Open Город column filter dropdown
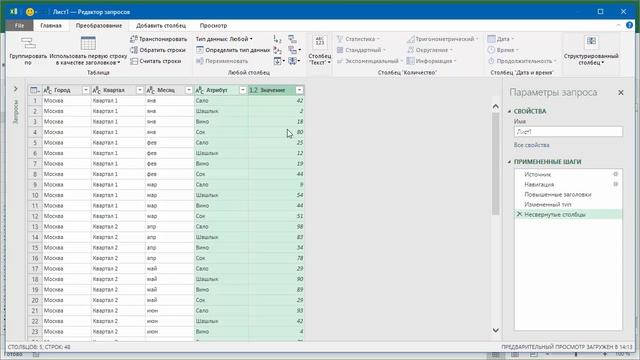This screenshot has width=640, height=360. click(86, 90)
